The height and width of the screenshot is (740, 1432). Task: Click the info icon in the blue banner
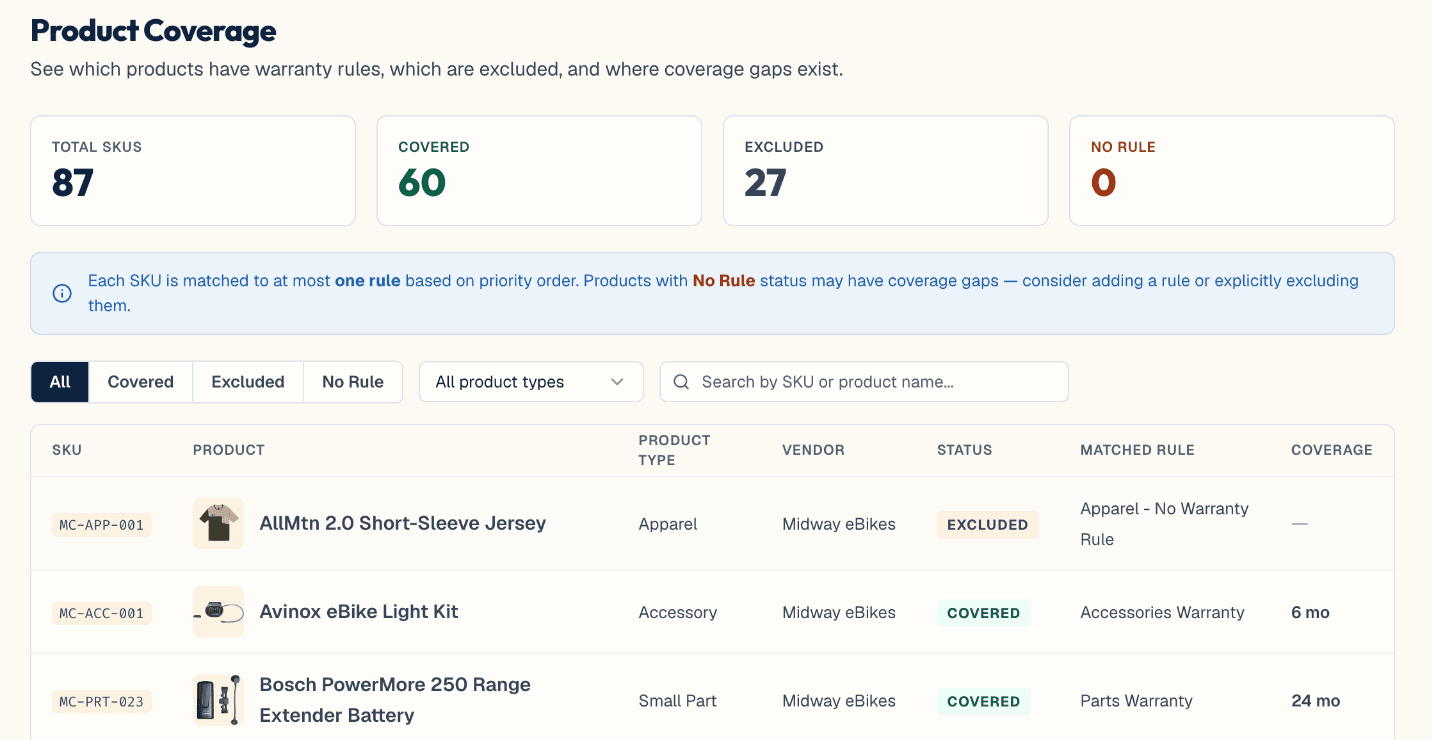(62, 293)
